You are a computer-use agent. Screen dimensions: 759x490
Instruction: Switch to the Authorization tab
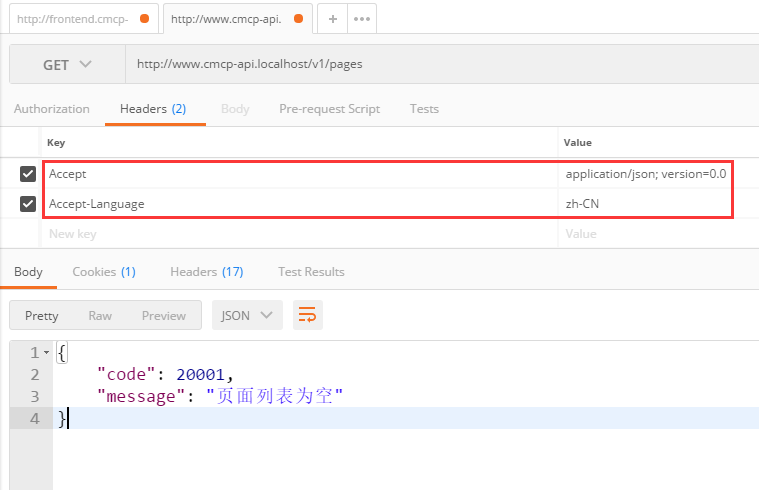52,109
